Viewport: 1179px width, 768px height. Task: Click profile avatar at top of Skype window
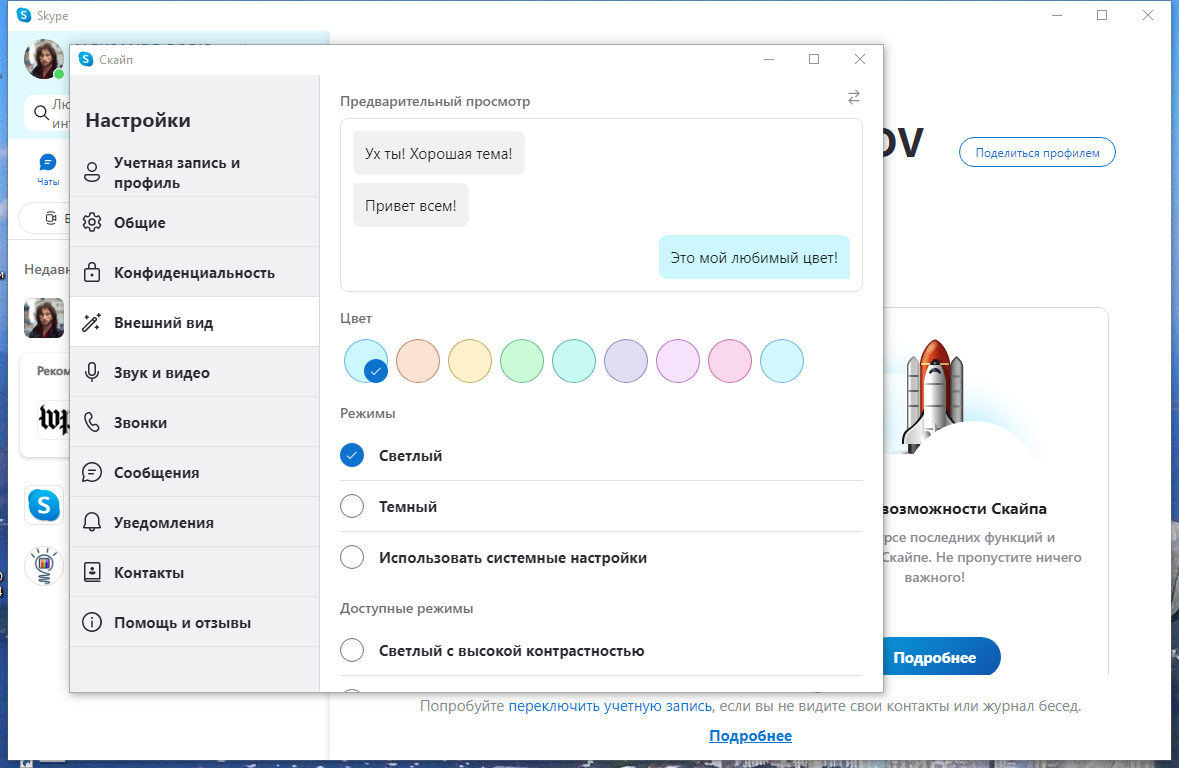(x=44, y=59)
